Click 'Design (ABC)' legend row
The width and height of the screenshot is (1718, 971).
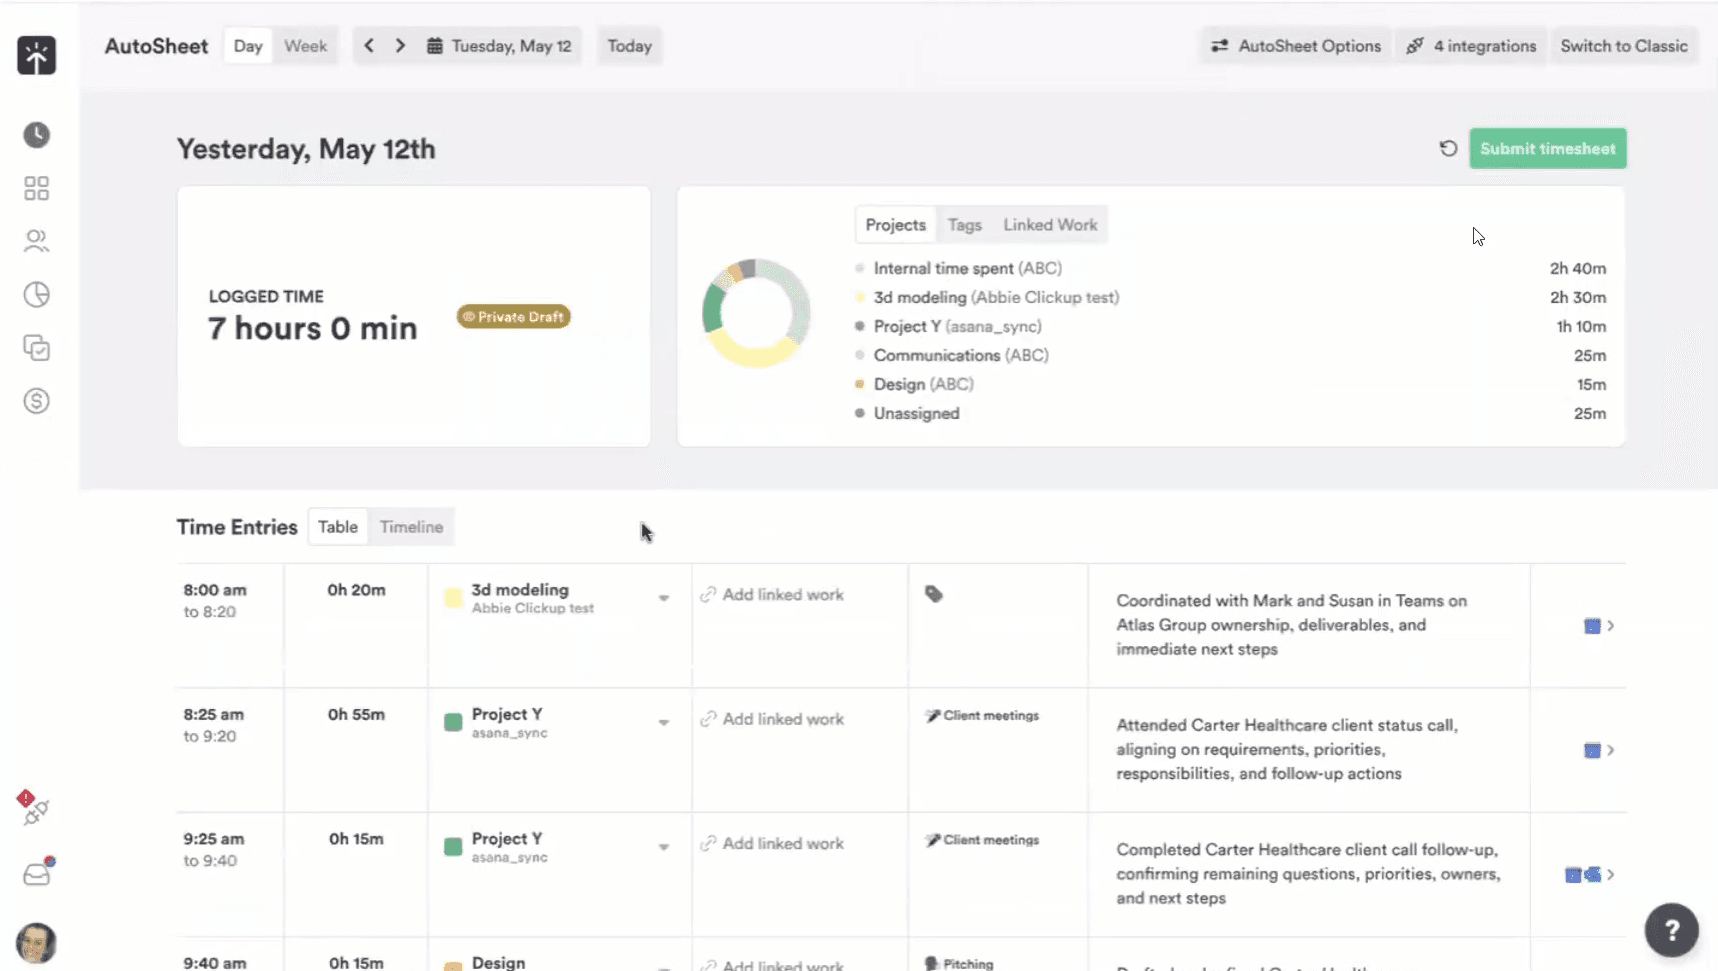tap(1230, 384)
